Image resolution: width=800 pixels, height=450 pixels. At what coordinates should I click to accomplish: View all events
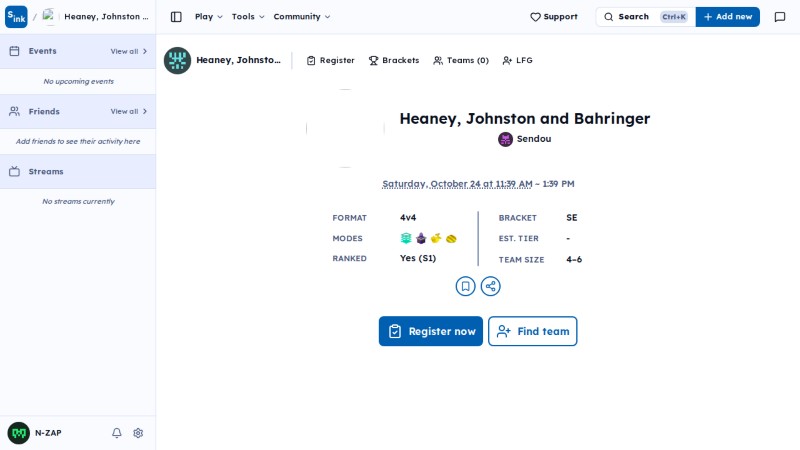pyautogui.click(x=129, y=51)
